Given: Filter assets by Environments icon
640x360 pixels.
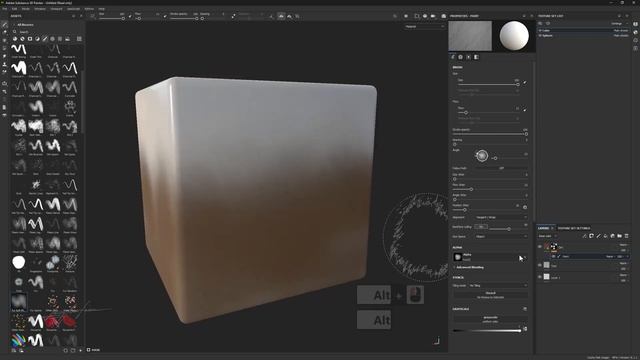Looking at the screenshot, I should coord(67,39).
